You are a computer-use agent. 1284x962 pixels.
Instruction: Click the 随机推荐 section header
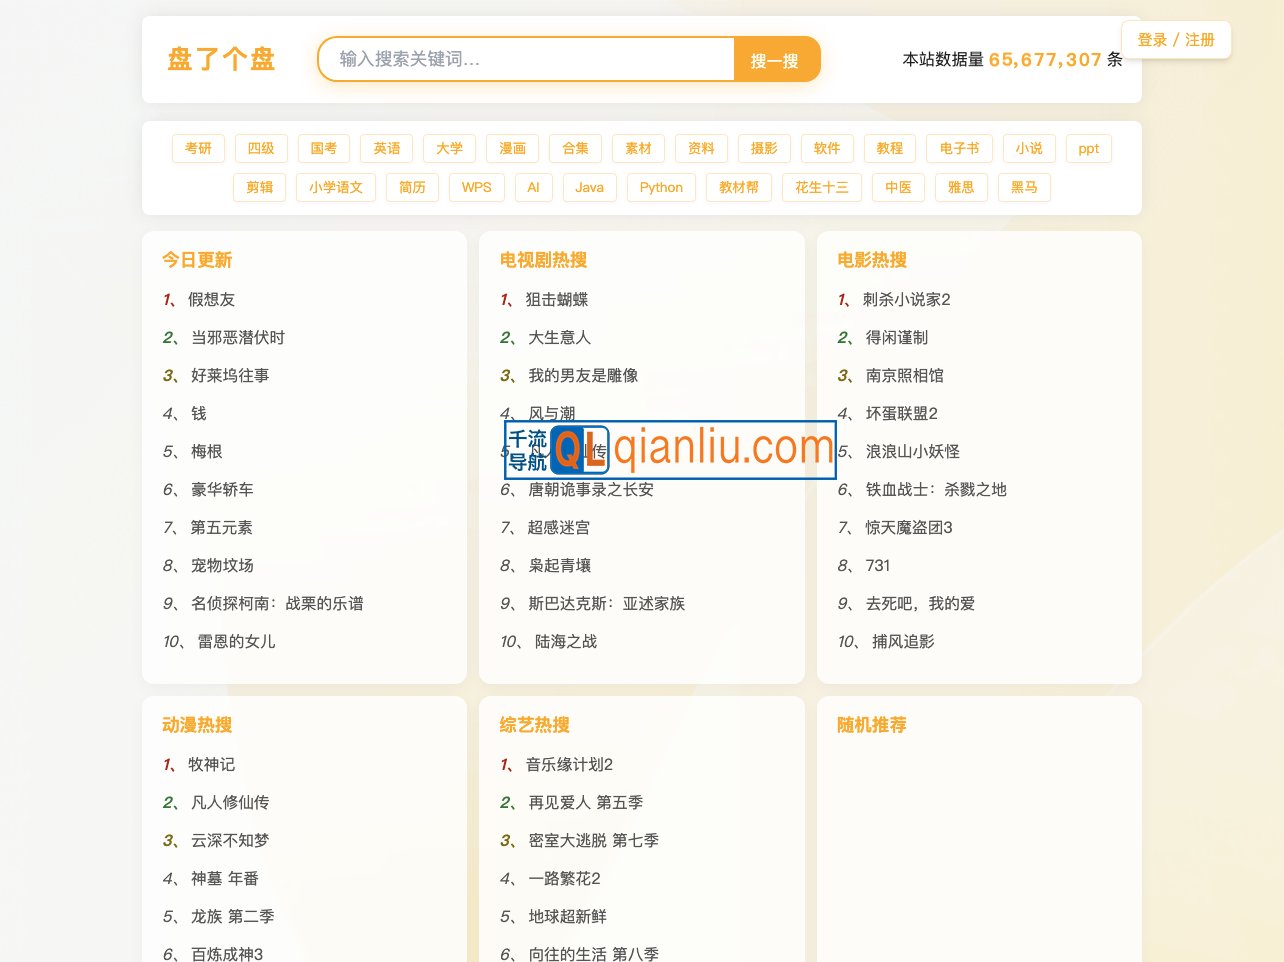click(871, 725)
